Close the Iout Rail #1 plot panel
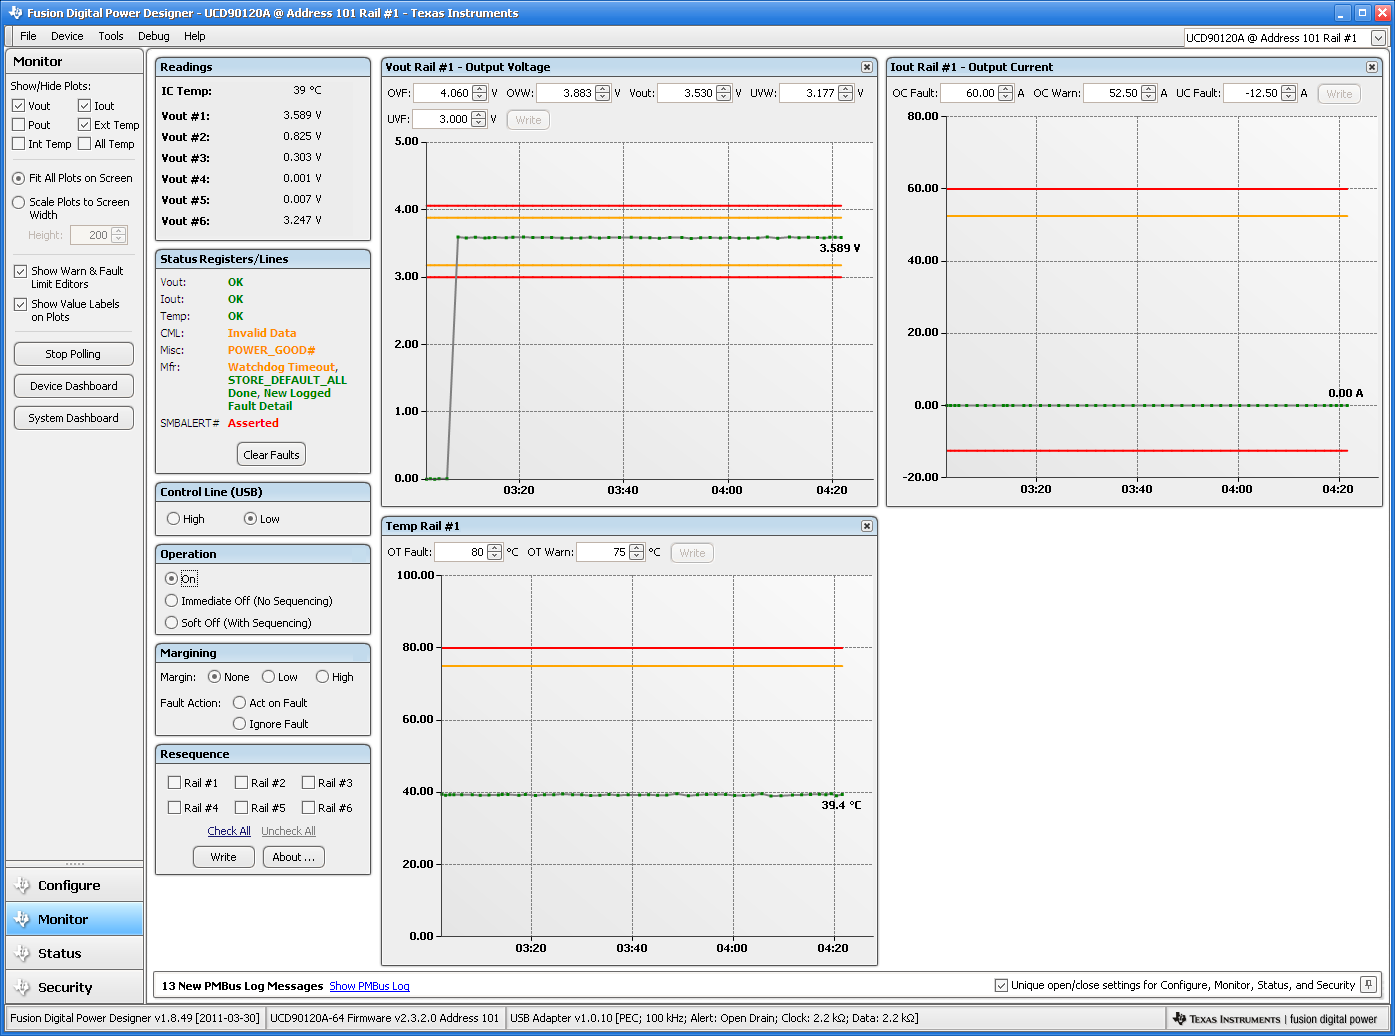This screenshot has height=1036, width=1395. 1371,67
